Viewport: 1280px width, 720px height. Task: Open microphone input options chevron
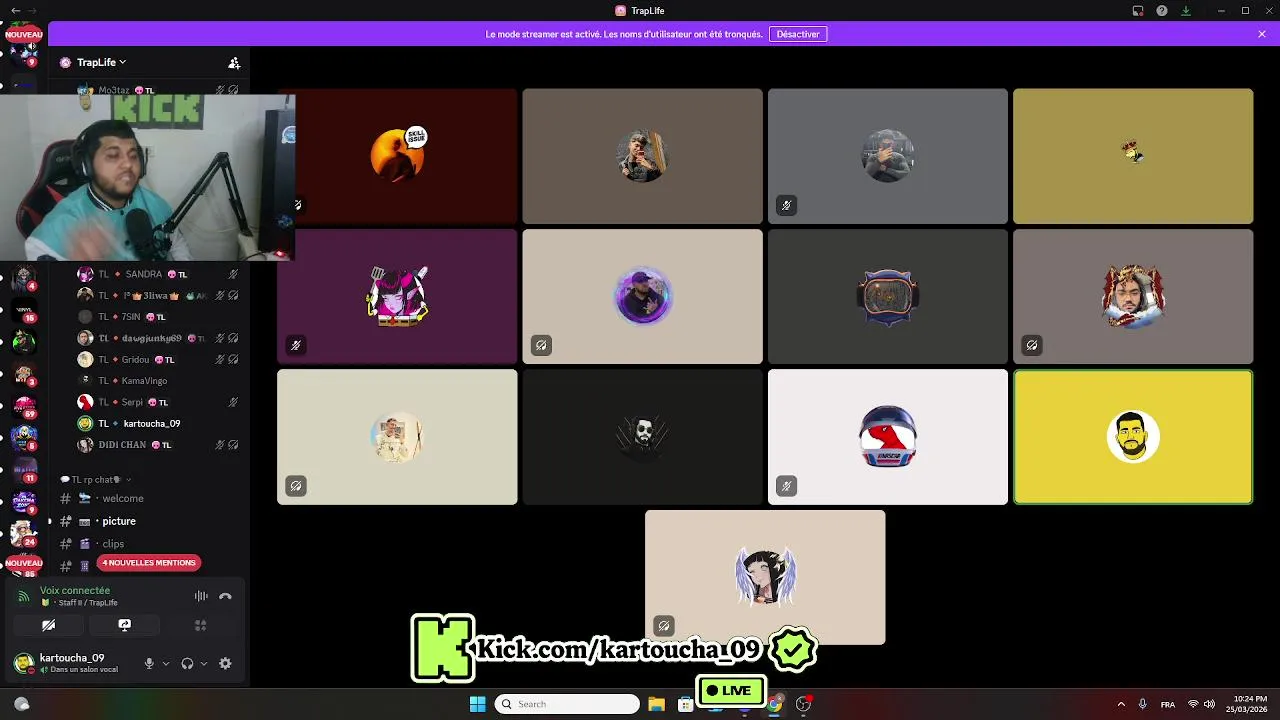pyautogui.click(x=166, y=663)
